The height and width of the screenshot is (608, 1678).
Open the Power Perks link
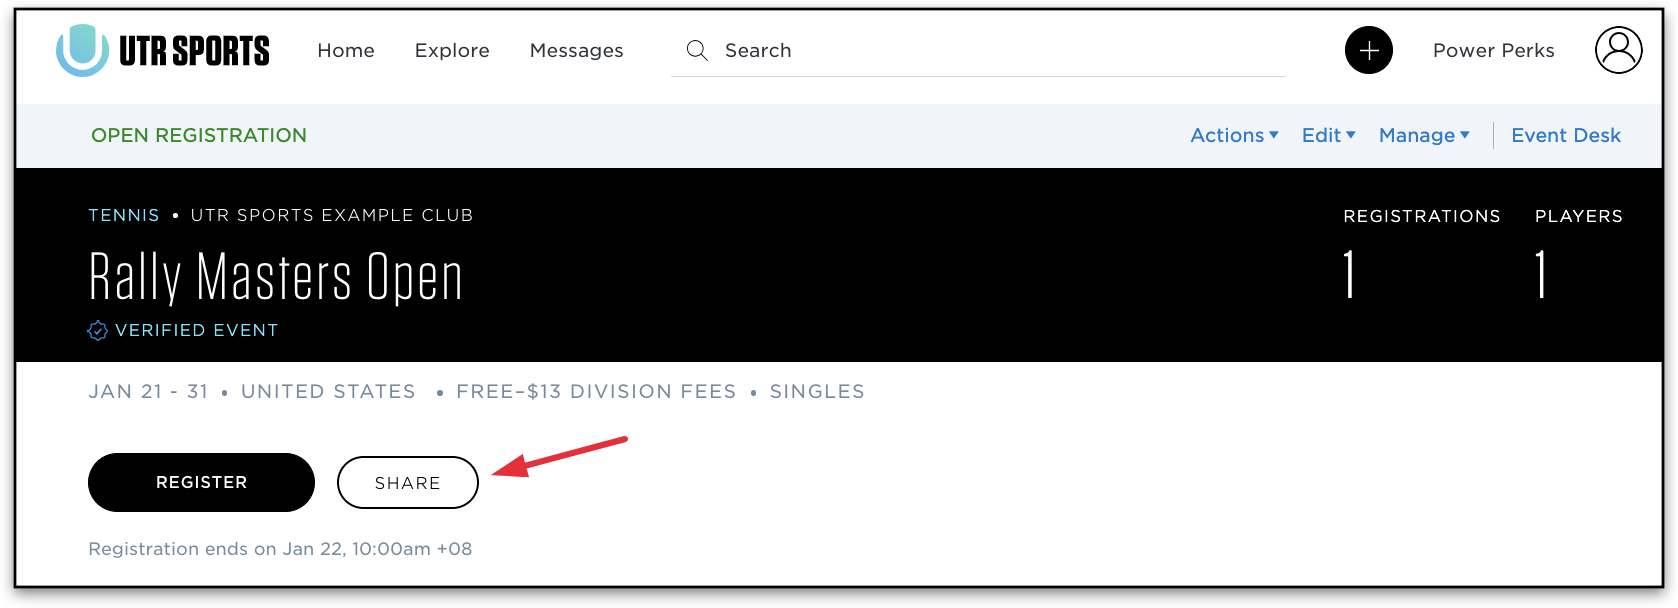pos(1493,50)
